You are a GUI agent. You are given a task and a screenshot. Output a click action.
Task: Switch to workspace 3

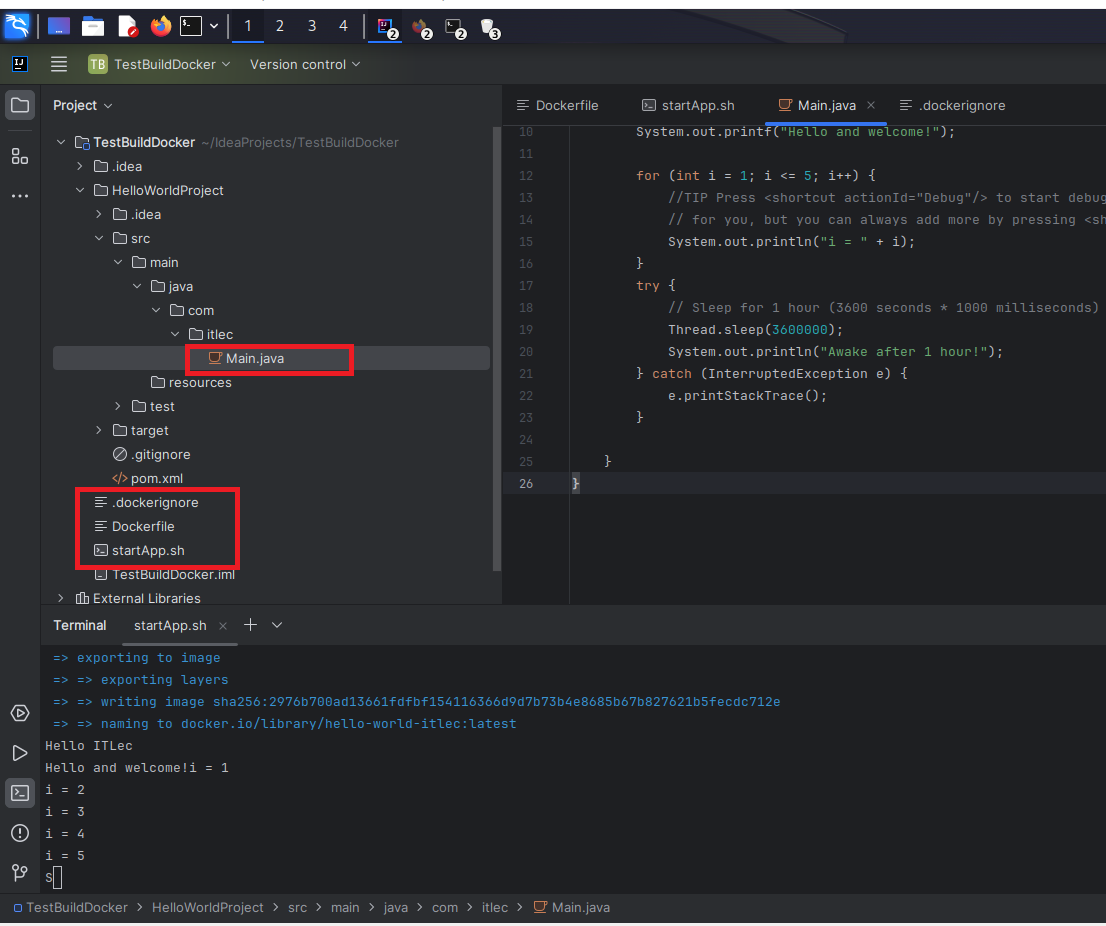point(312,26)
